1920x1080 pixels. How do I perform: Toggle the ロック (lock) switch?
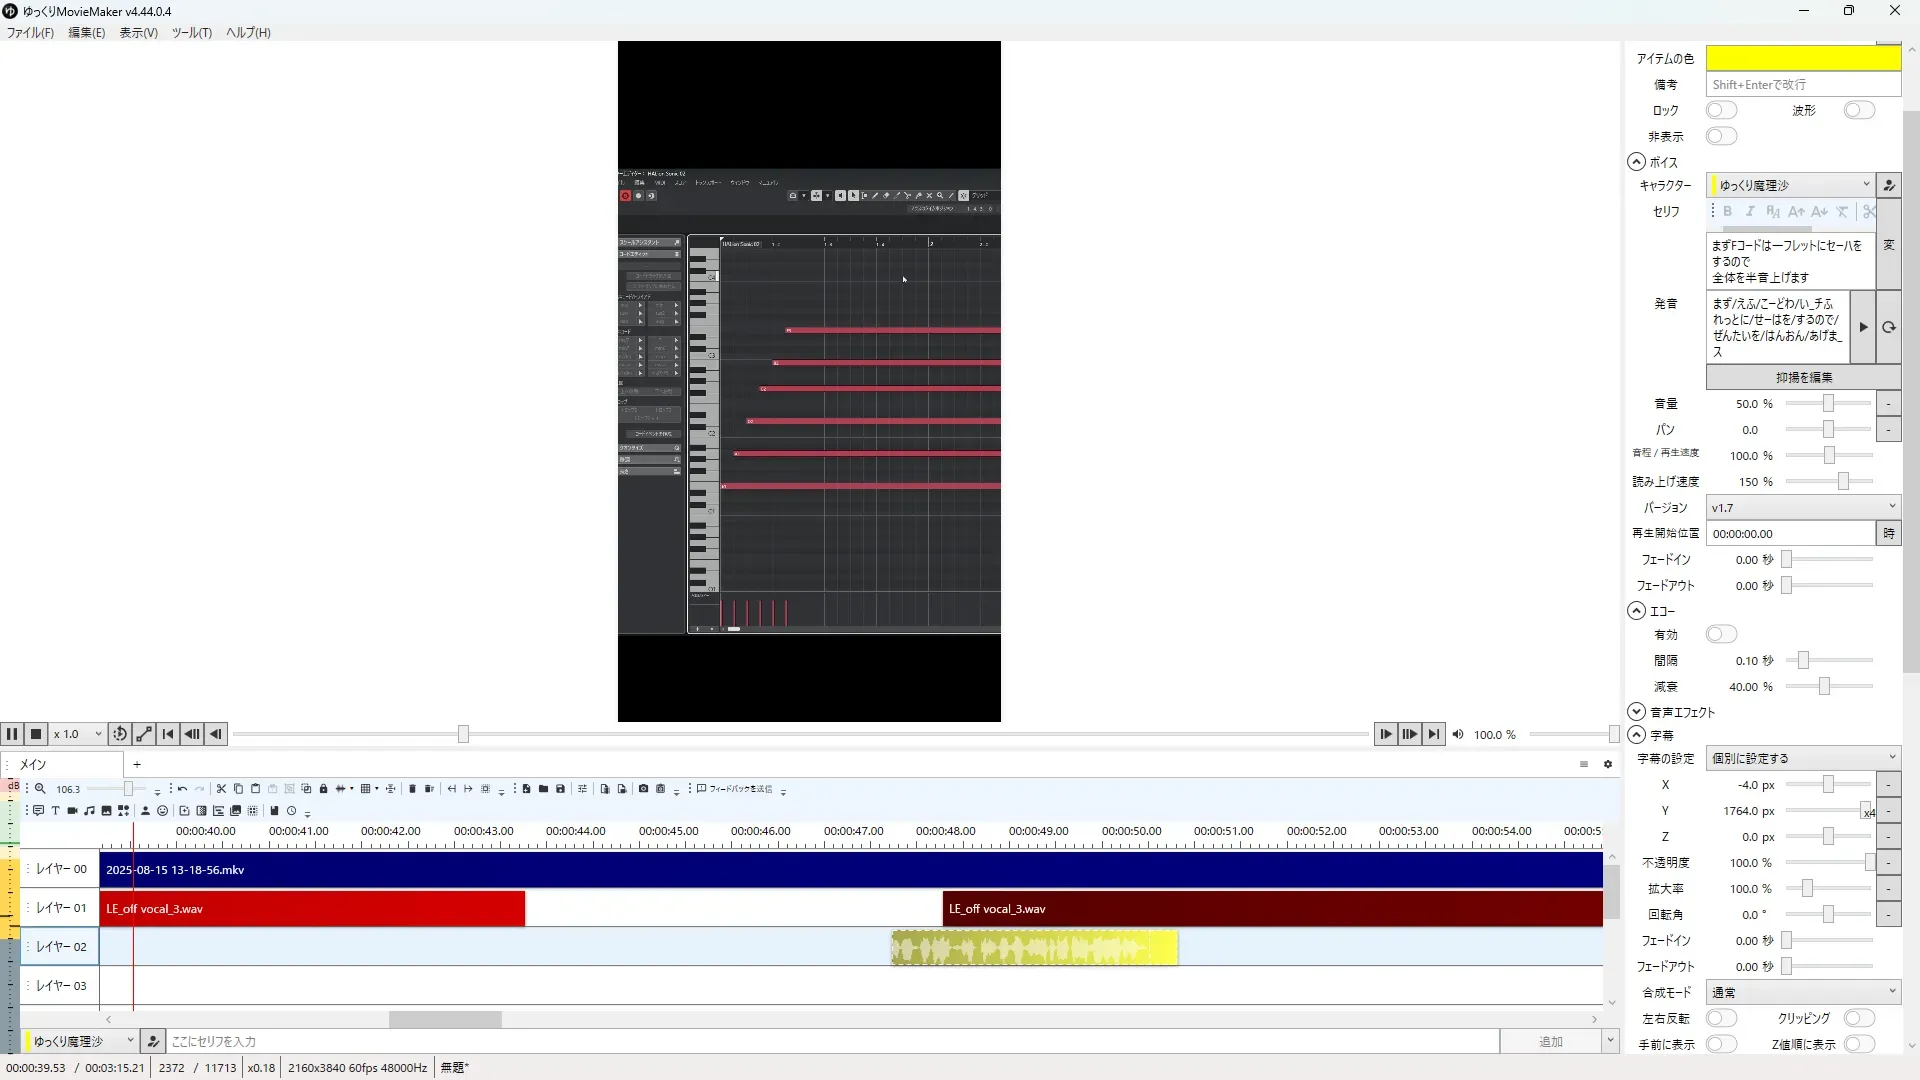[x=1721, y=110]
